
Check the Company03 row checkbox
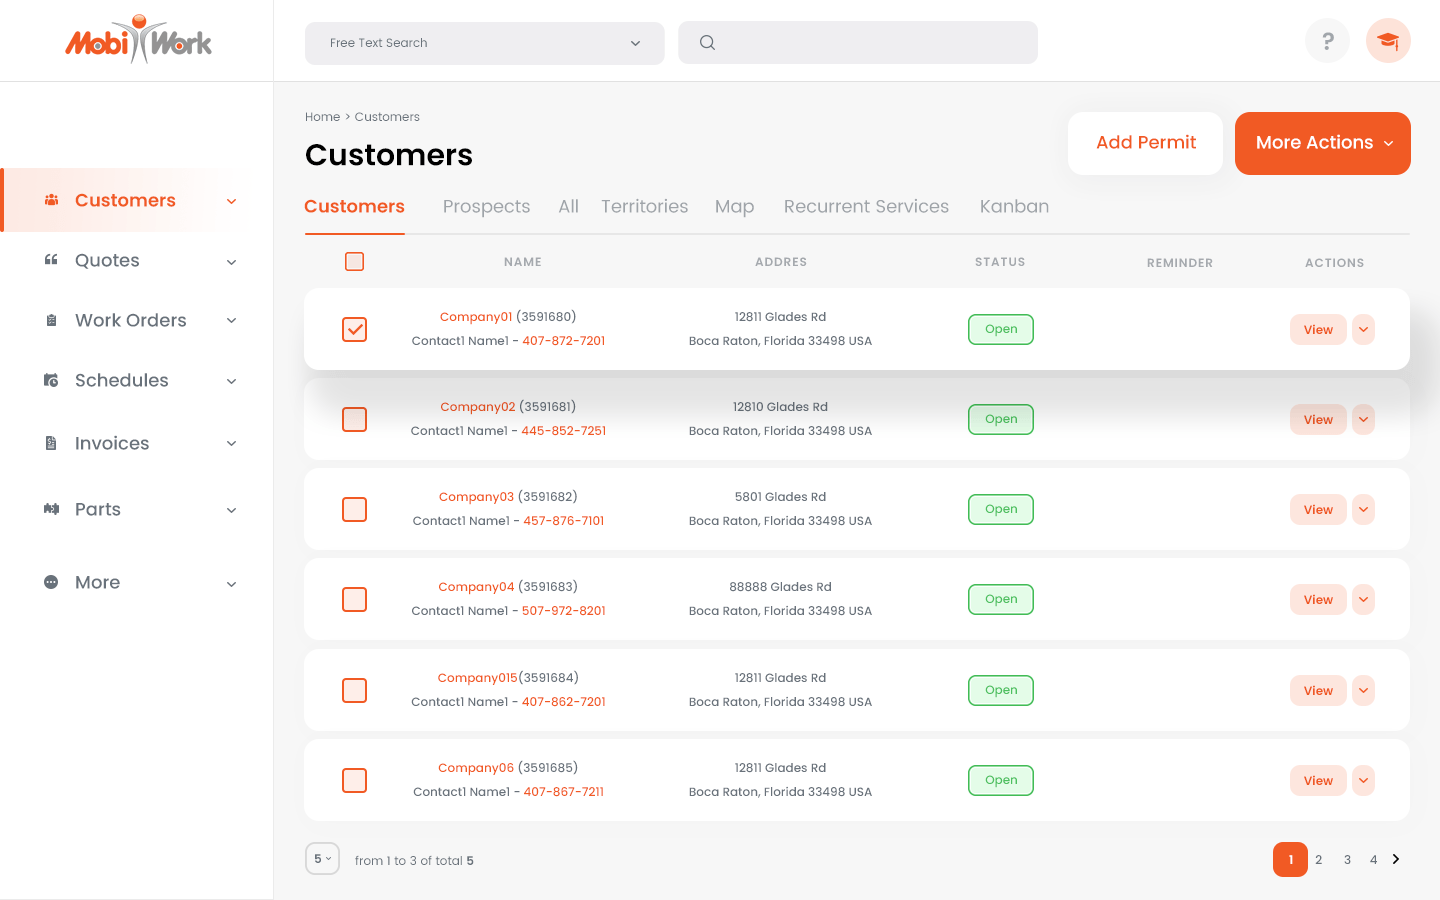pyautogui.click(x=354, y=509)
